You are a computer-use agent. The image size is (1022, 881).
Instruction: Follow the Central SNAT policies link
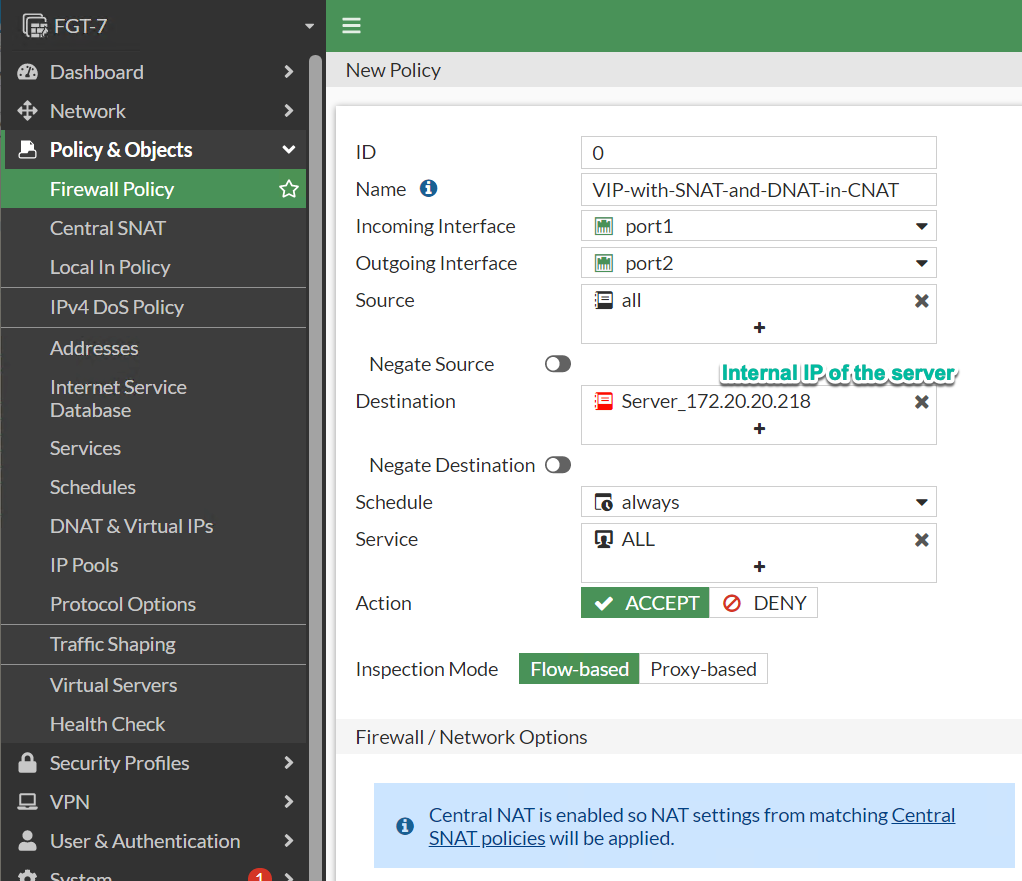click(x=692, y=826)
